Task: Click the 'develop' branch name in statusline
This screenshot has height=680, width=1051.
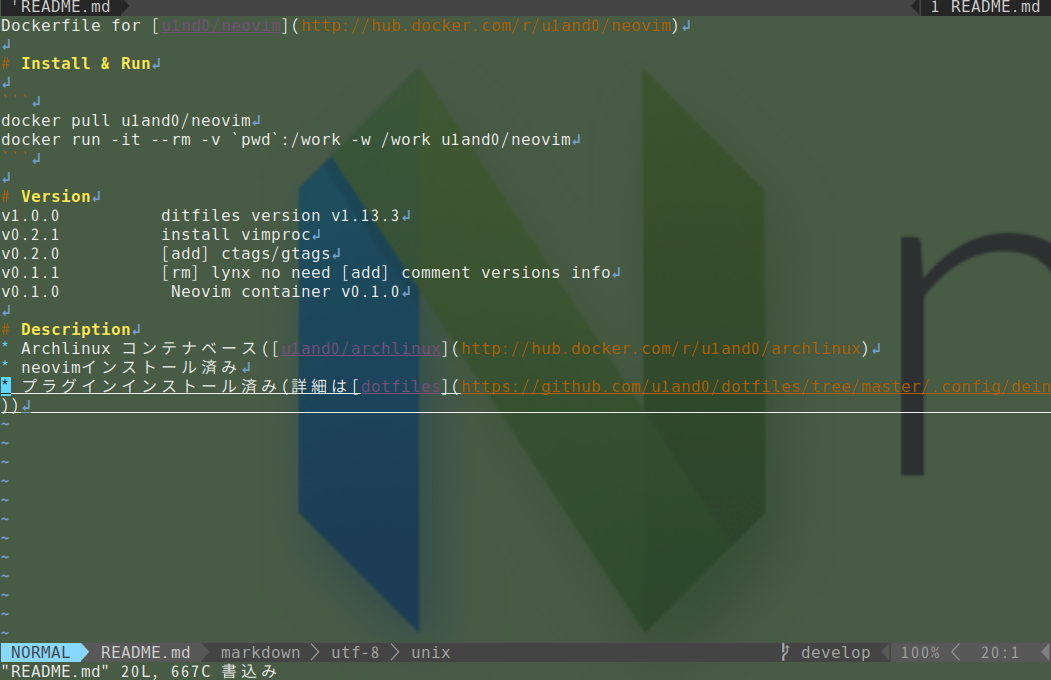Action: pos(836,653)
